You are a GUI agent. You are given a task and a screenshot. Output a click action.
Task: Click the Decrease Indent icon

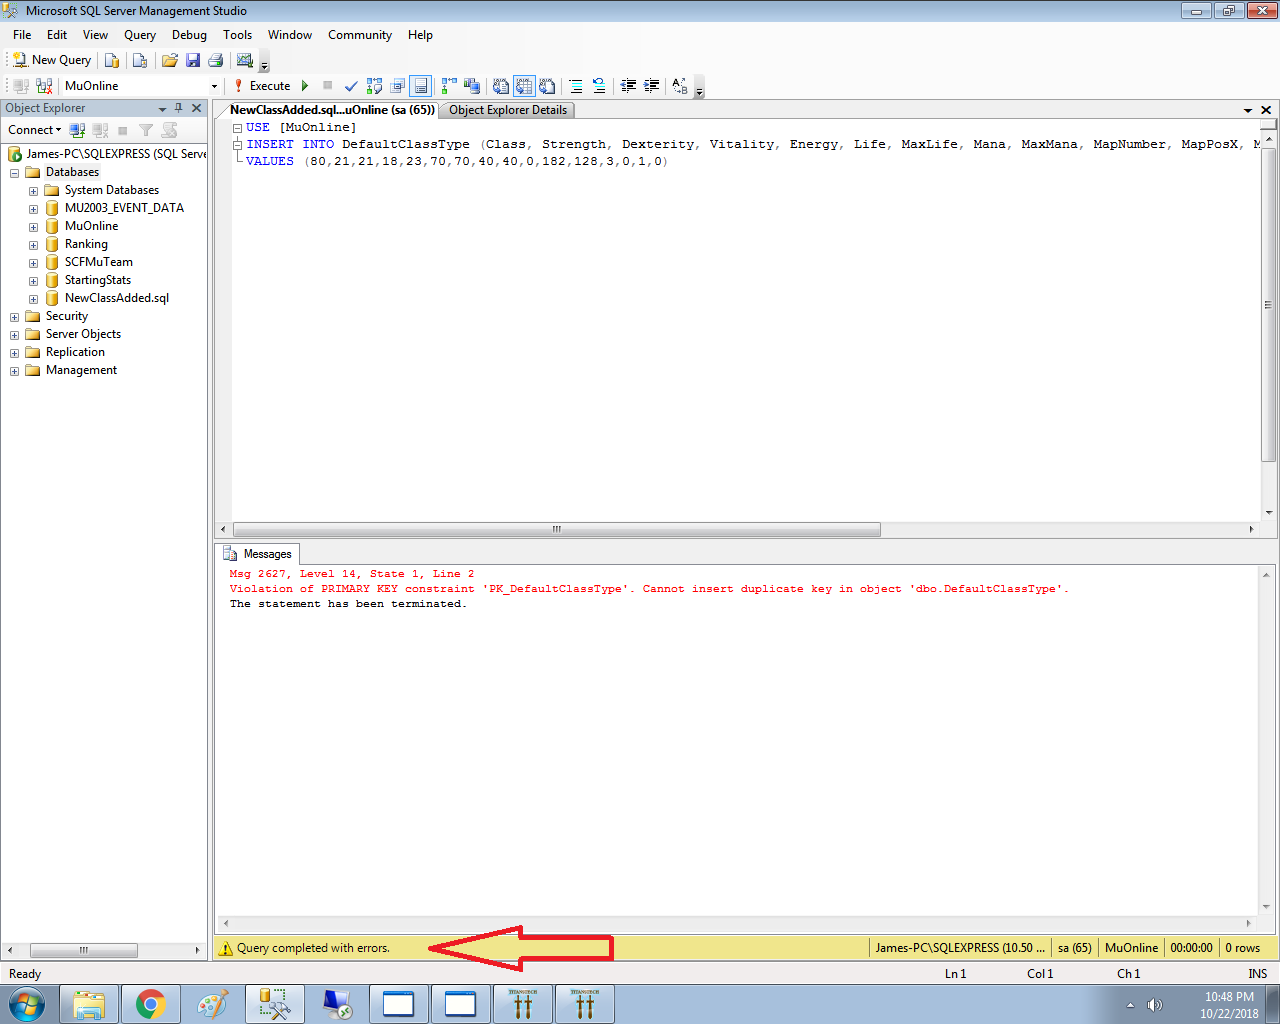coord(628,86)
